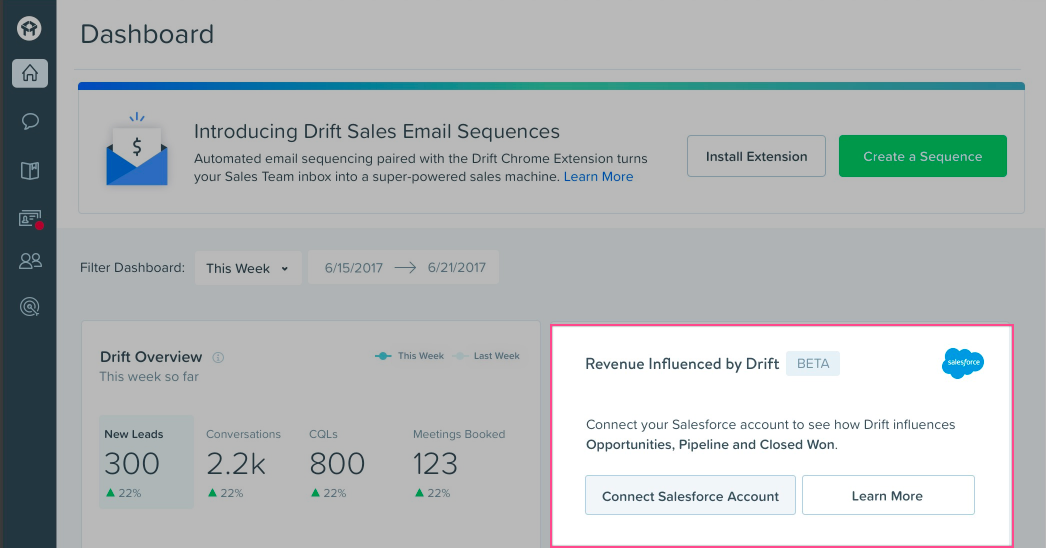Open the Home dashboard sidebar icon

(x=29, y=73)
